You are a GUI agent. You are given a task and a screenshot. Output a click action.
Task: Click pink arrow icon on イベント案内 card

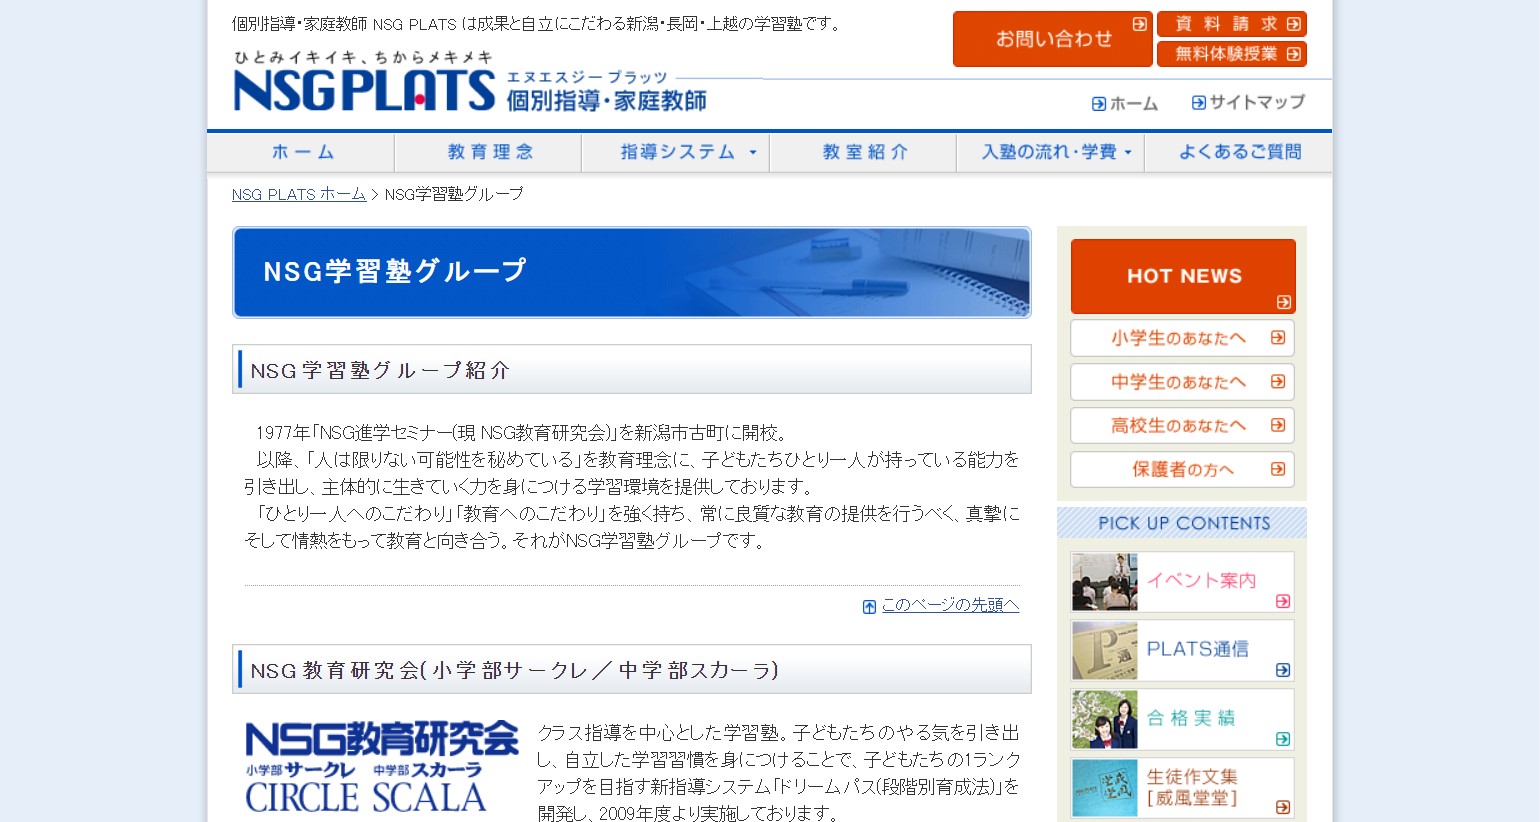(x=1283, y=601)
